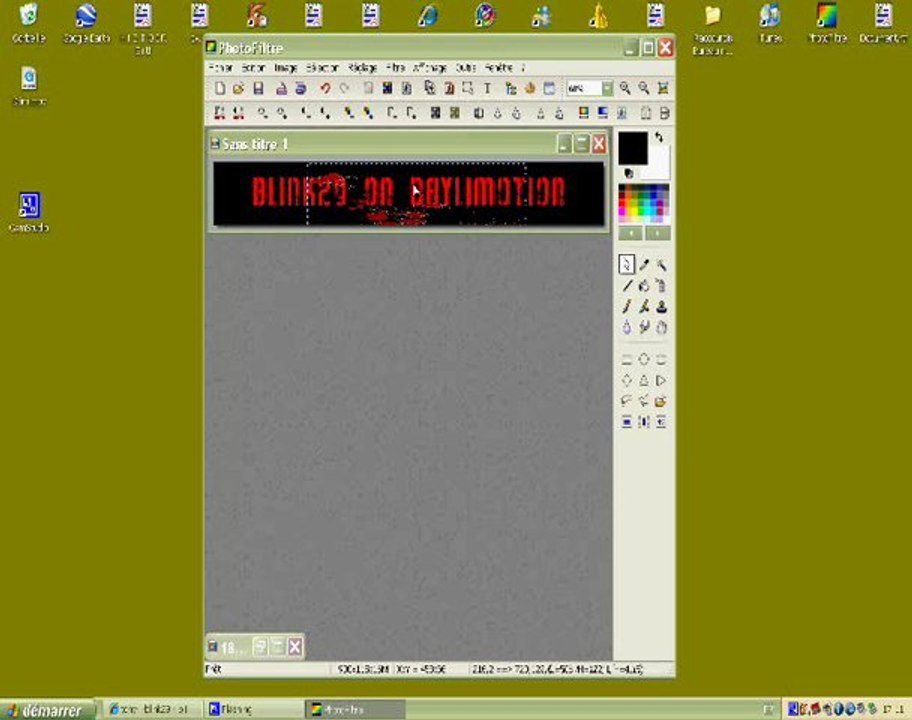Choose the Rhombus selection shape
Screen dimensions: 912x720
626,381
